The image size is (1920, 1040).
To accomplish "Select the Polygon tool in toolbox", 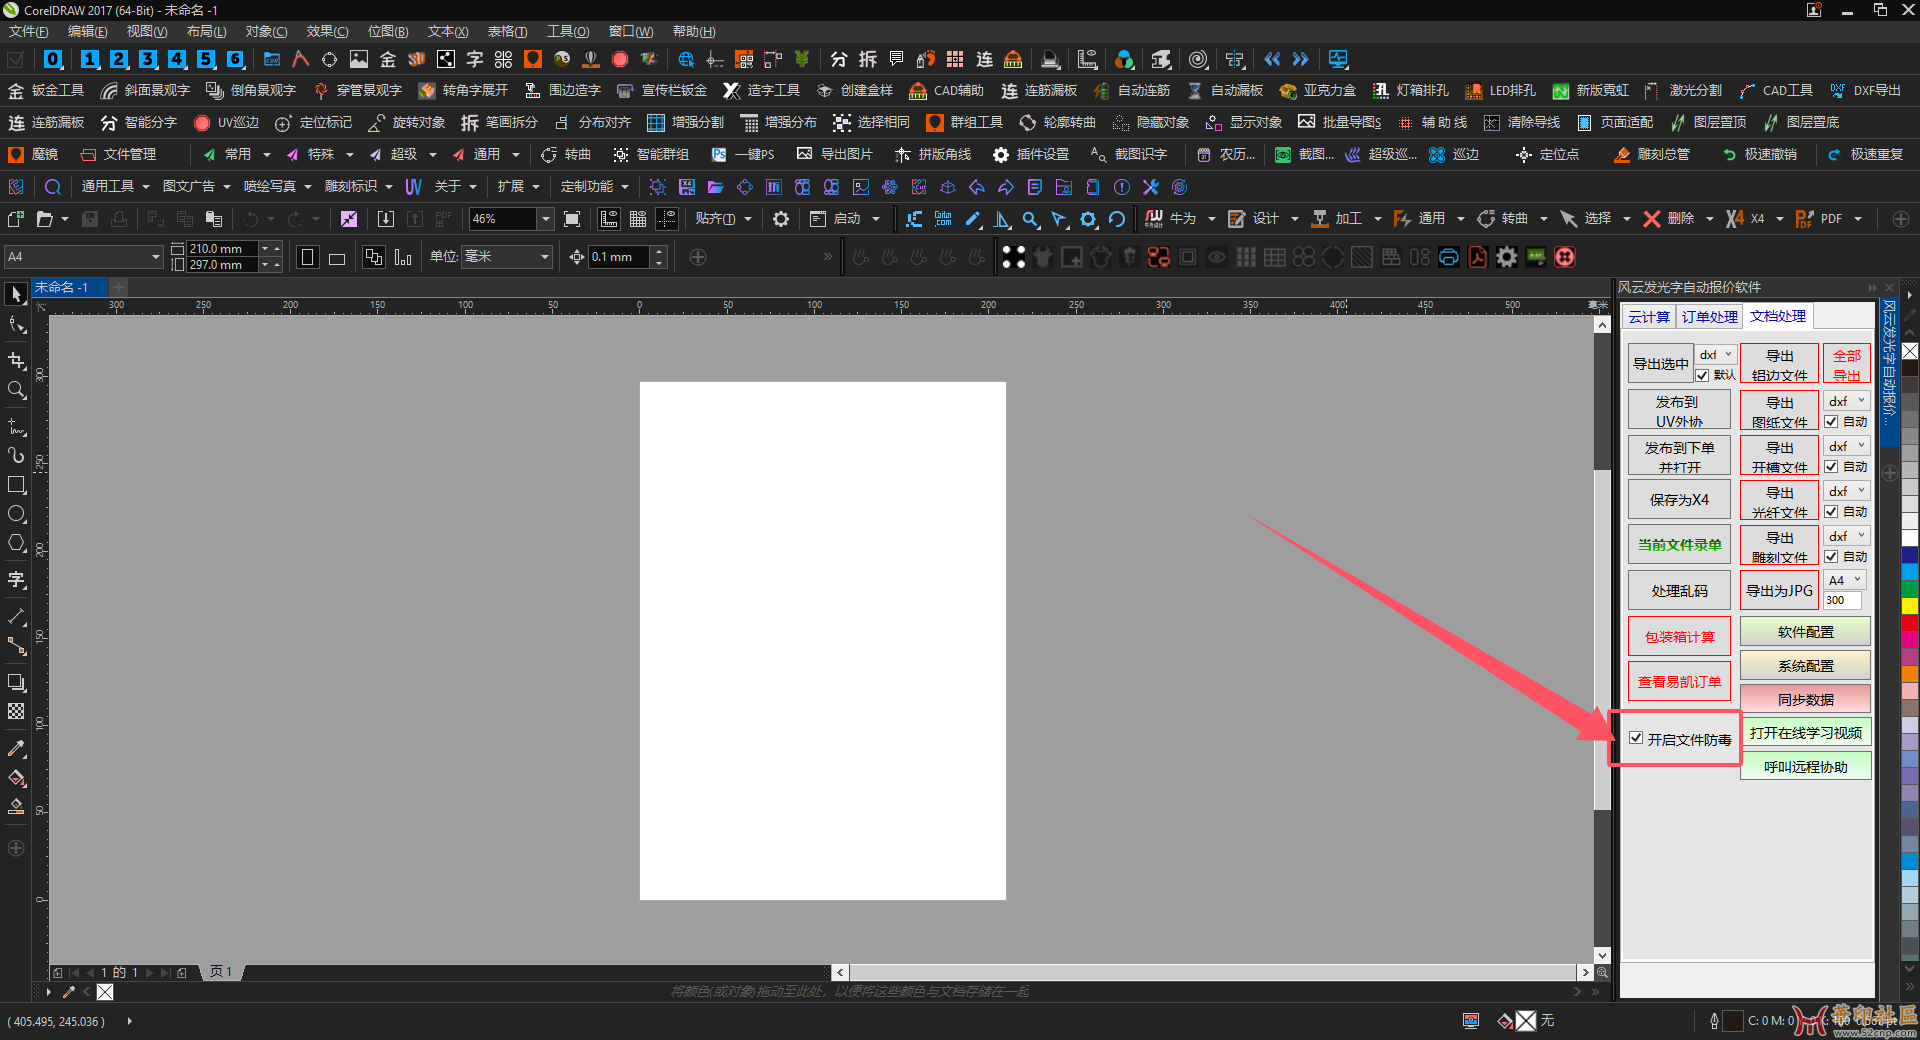I will click(x=16, y=543).
